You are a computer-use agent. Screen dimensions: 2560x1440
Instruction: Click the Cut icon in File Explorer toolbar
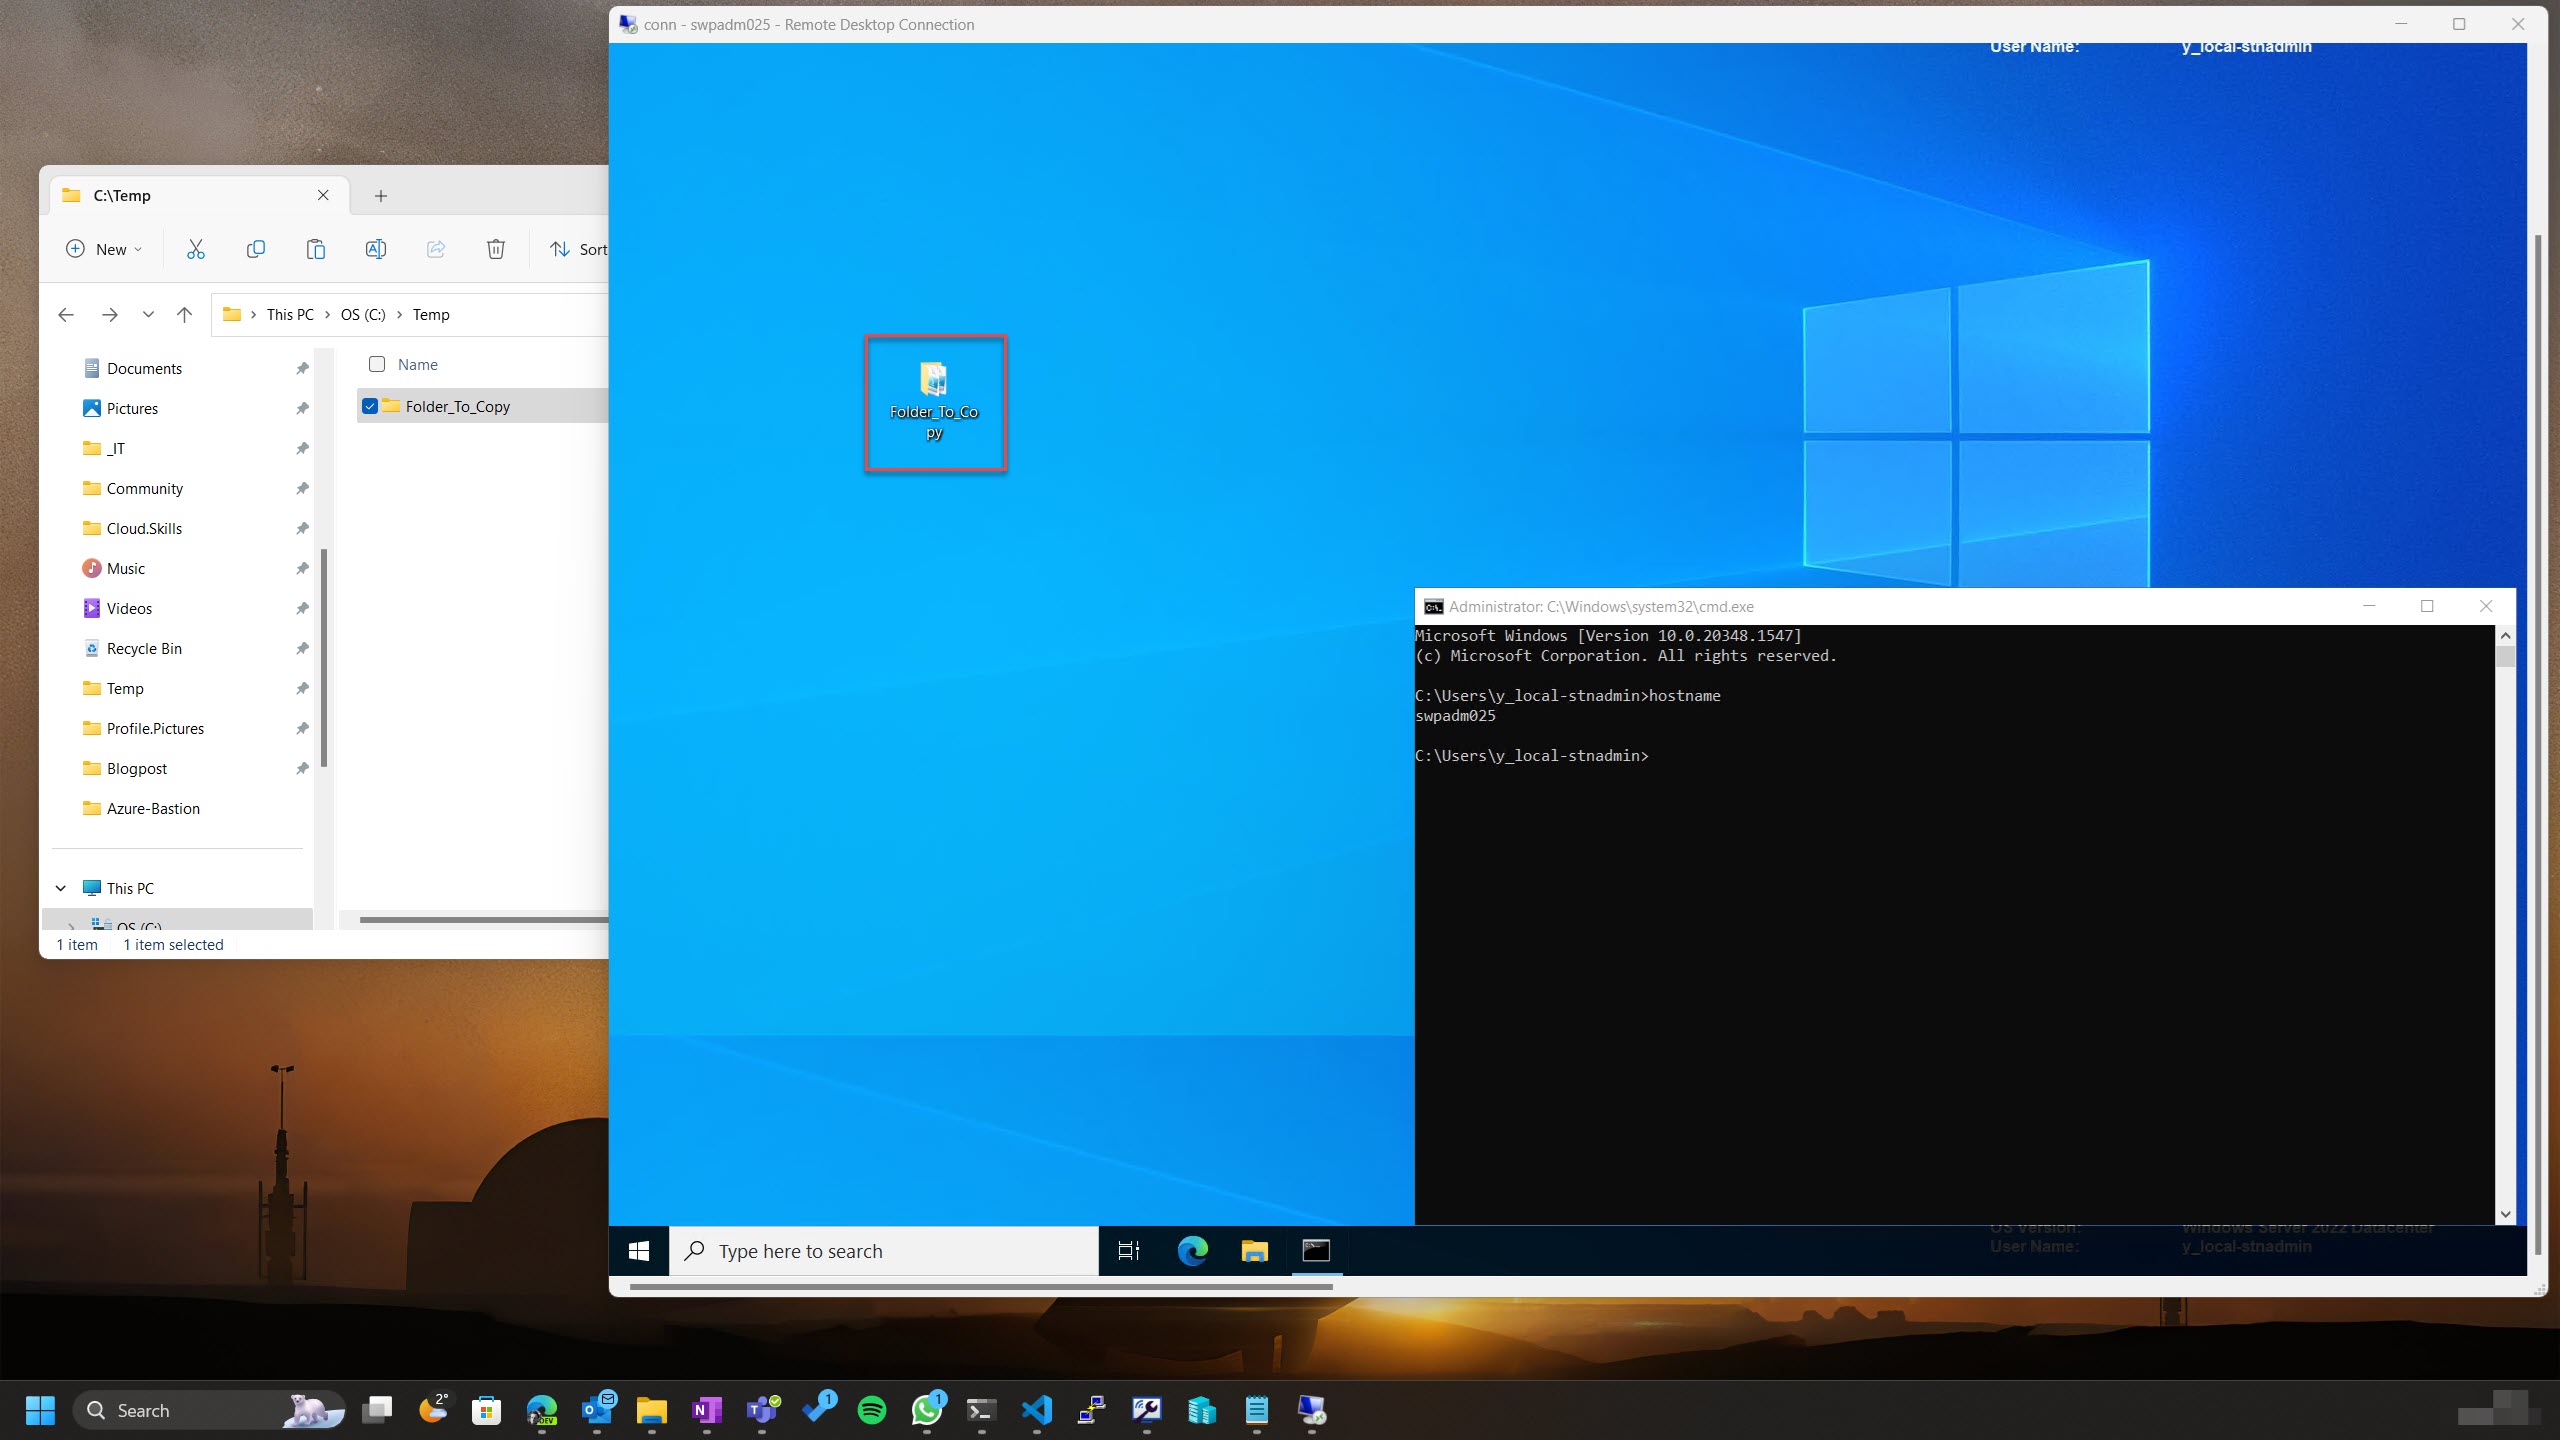click(x=196, y=249)
